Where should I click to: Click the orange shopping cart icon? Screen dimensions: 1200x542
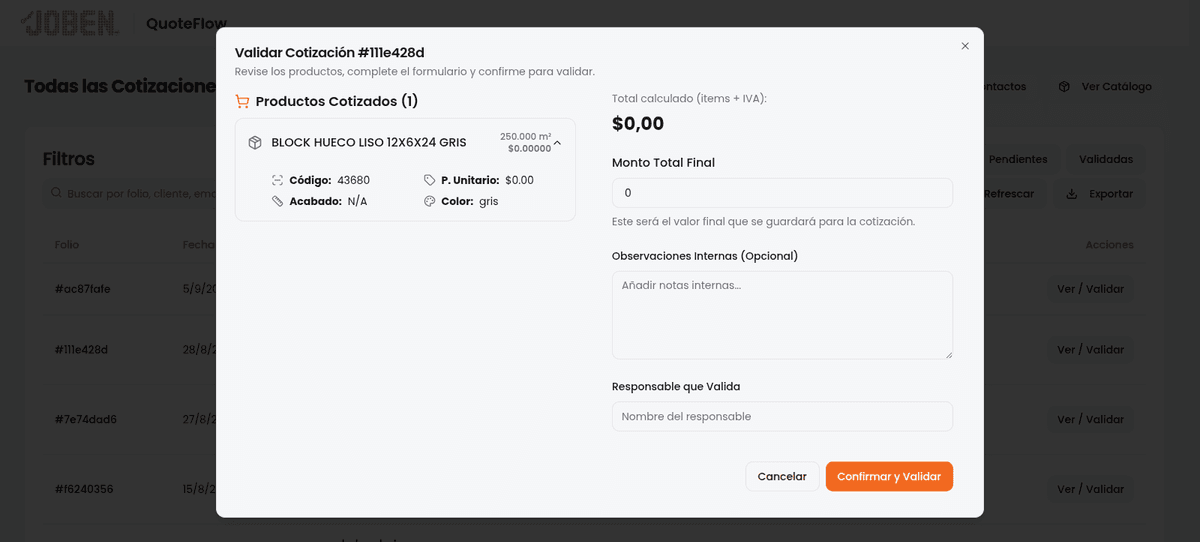[242, 101]
